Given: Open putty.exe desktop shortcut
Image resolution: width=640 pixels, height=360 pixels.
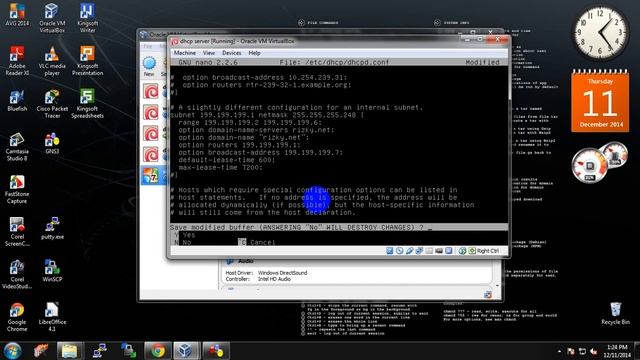Looking at the screenshot, I should (52, 229).
